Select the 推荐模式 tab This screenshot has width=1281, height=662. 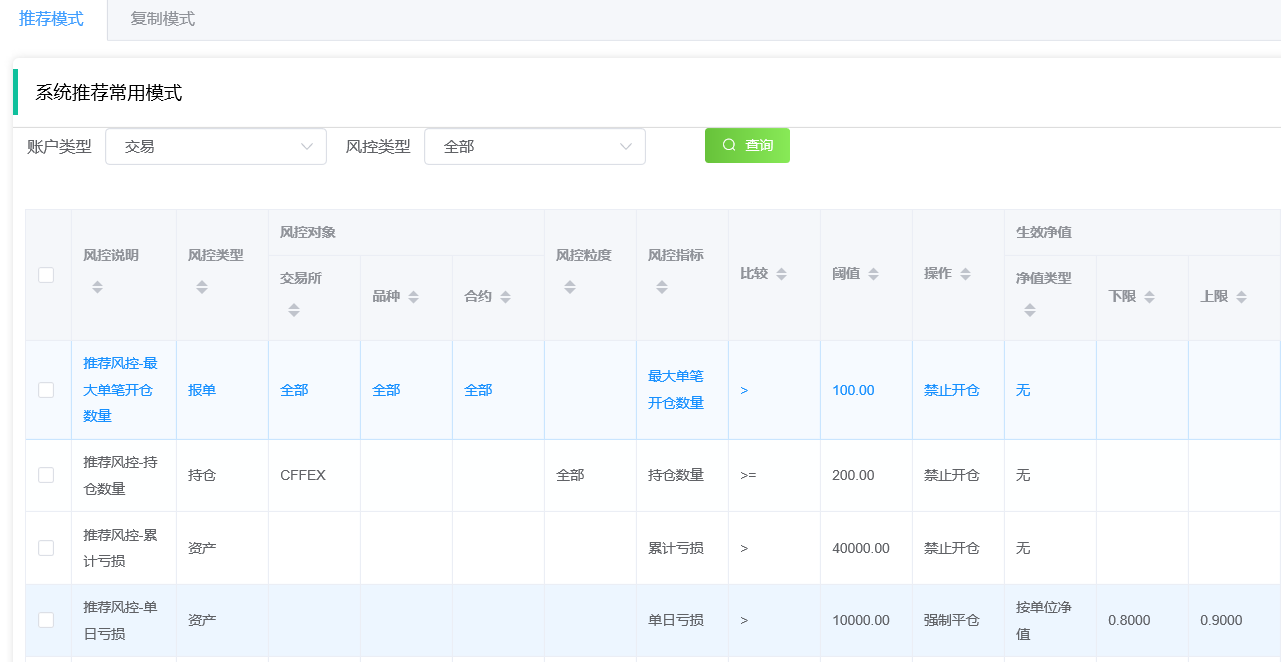[52, 19]
